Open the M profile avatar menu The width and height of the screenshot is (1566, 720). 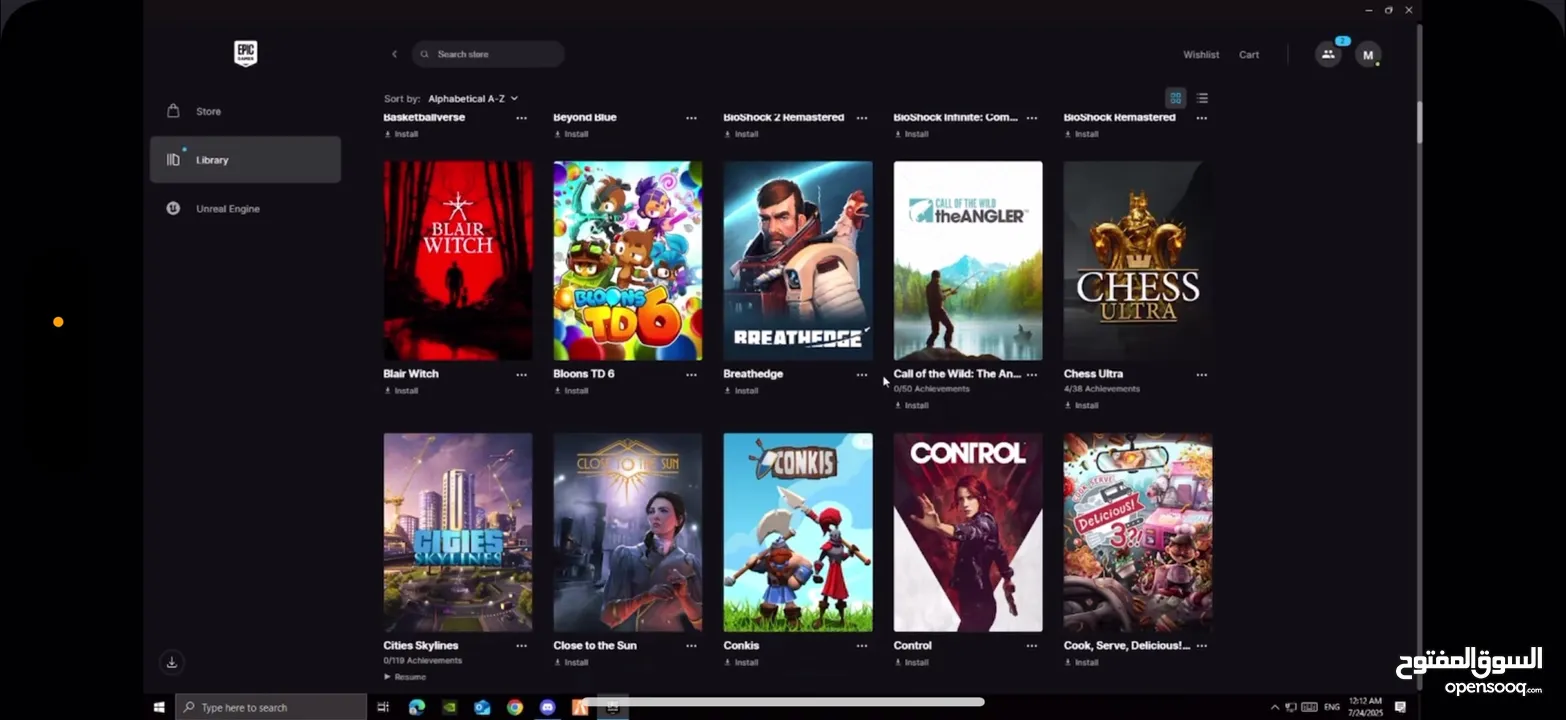(x=1368, y=54)
